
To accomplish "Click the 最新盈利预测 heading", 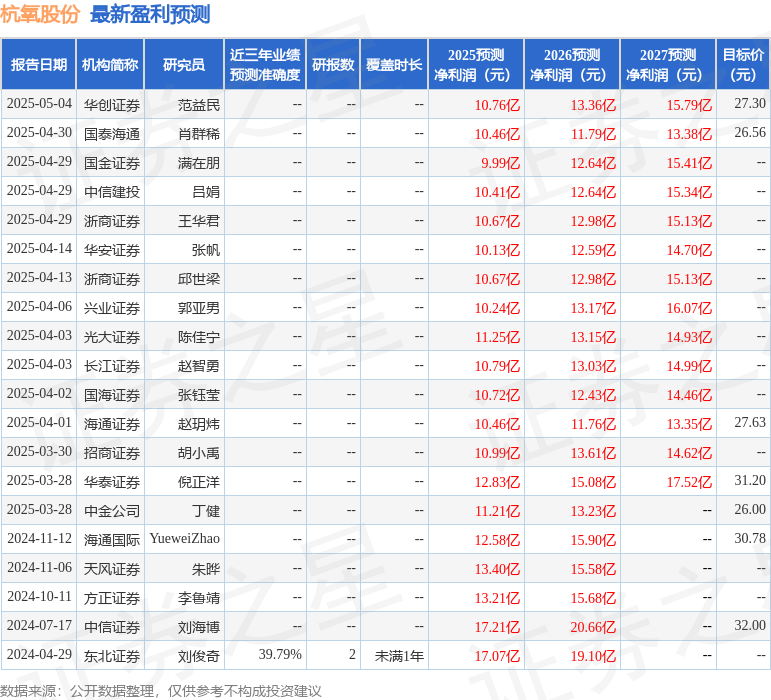I will [150, 14].
